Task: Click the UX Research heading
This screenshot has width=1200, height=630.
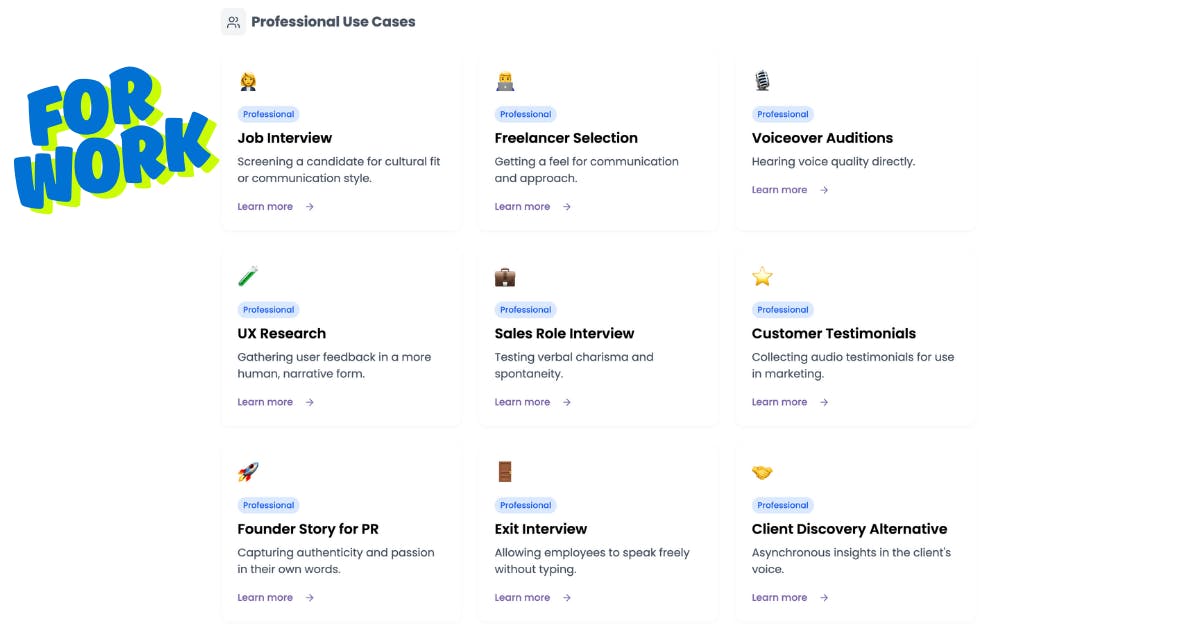Action: [x=281, y=334]
